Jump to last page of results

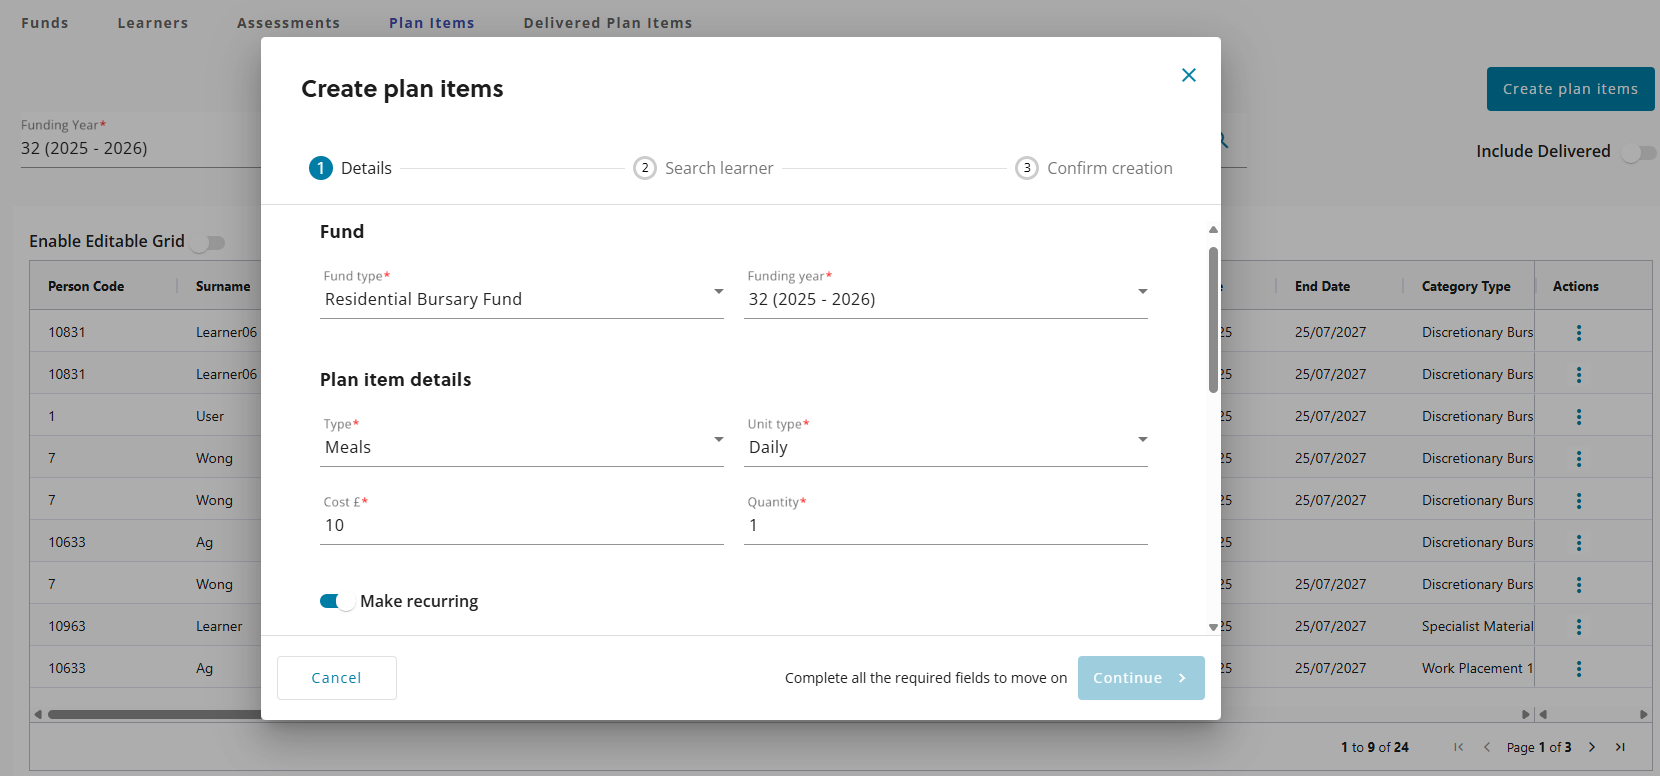(x=1620, y=747)
